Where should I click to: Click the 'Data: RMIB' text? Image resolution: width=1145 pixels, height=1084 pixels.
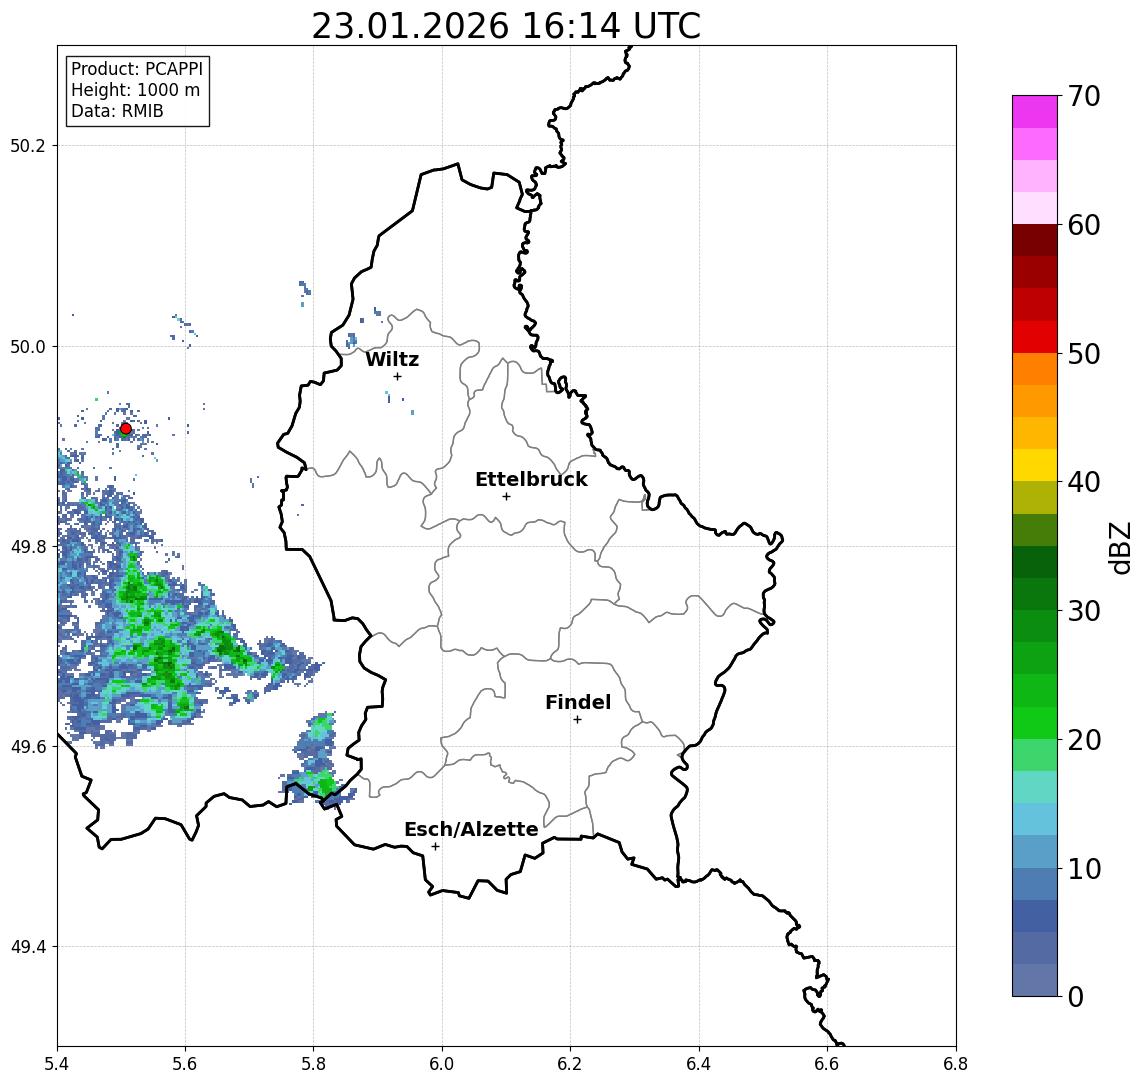click(x=117, y=112)
